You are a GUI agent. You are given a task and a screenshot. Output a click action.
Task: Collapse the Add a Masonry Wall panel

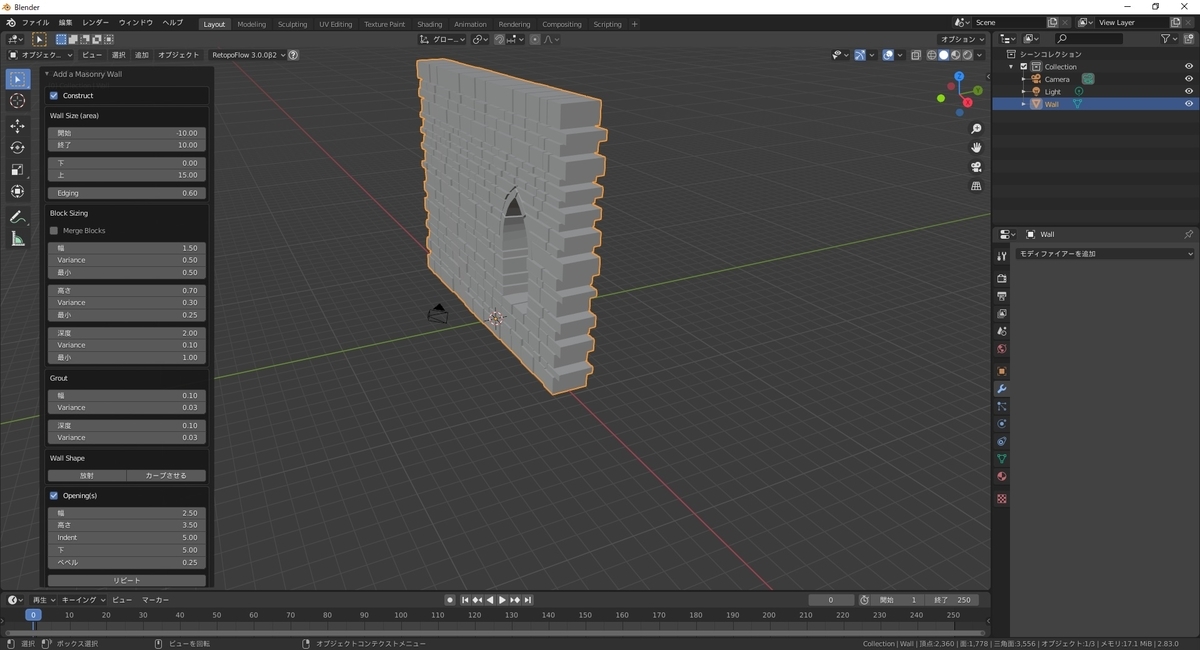click(47, 74)
